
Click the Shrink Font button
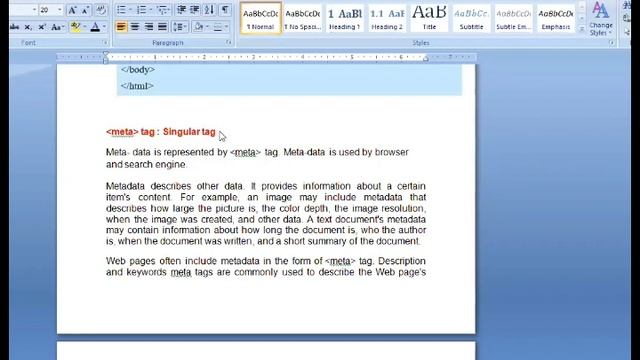85,10
